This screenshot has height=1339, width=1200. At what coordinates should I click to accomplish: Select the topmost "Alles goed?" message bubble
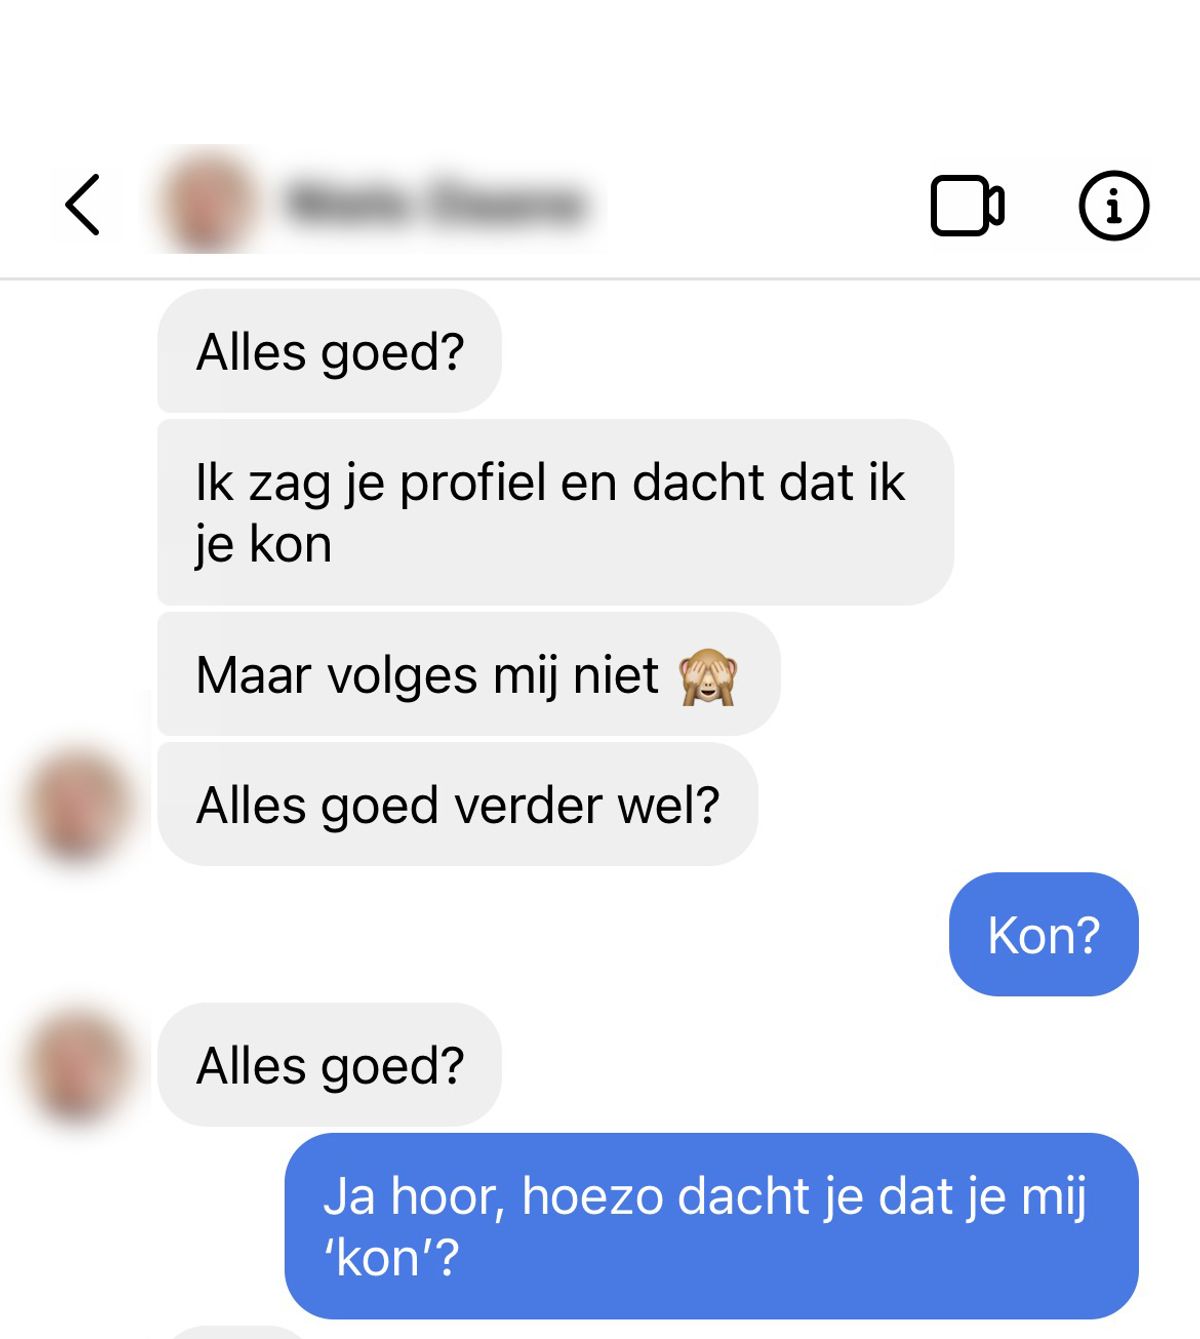point(329,351)
